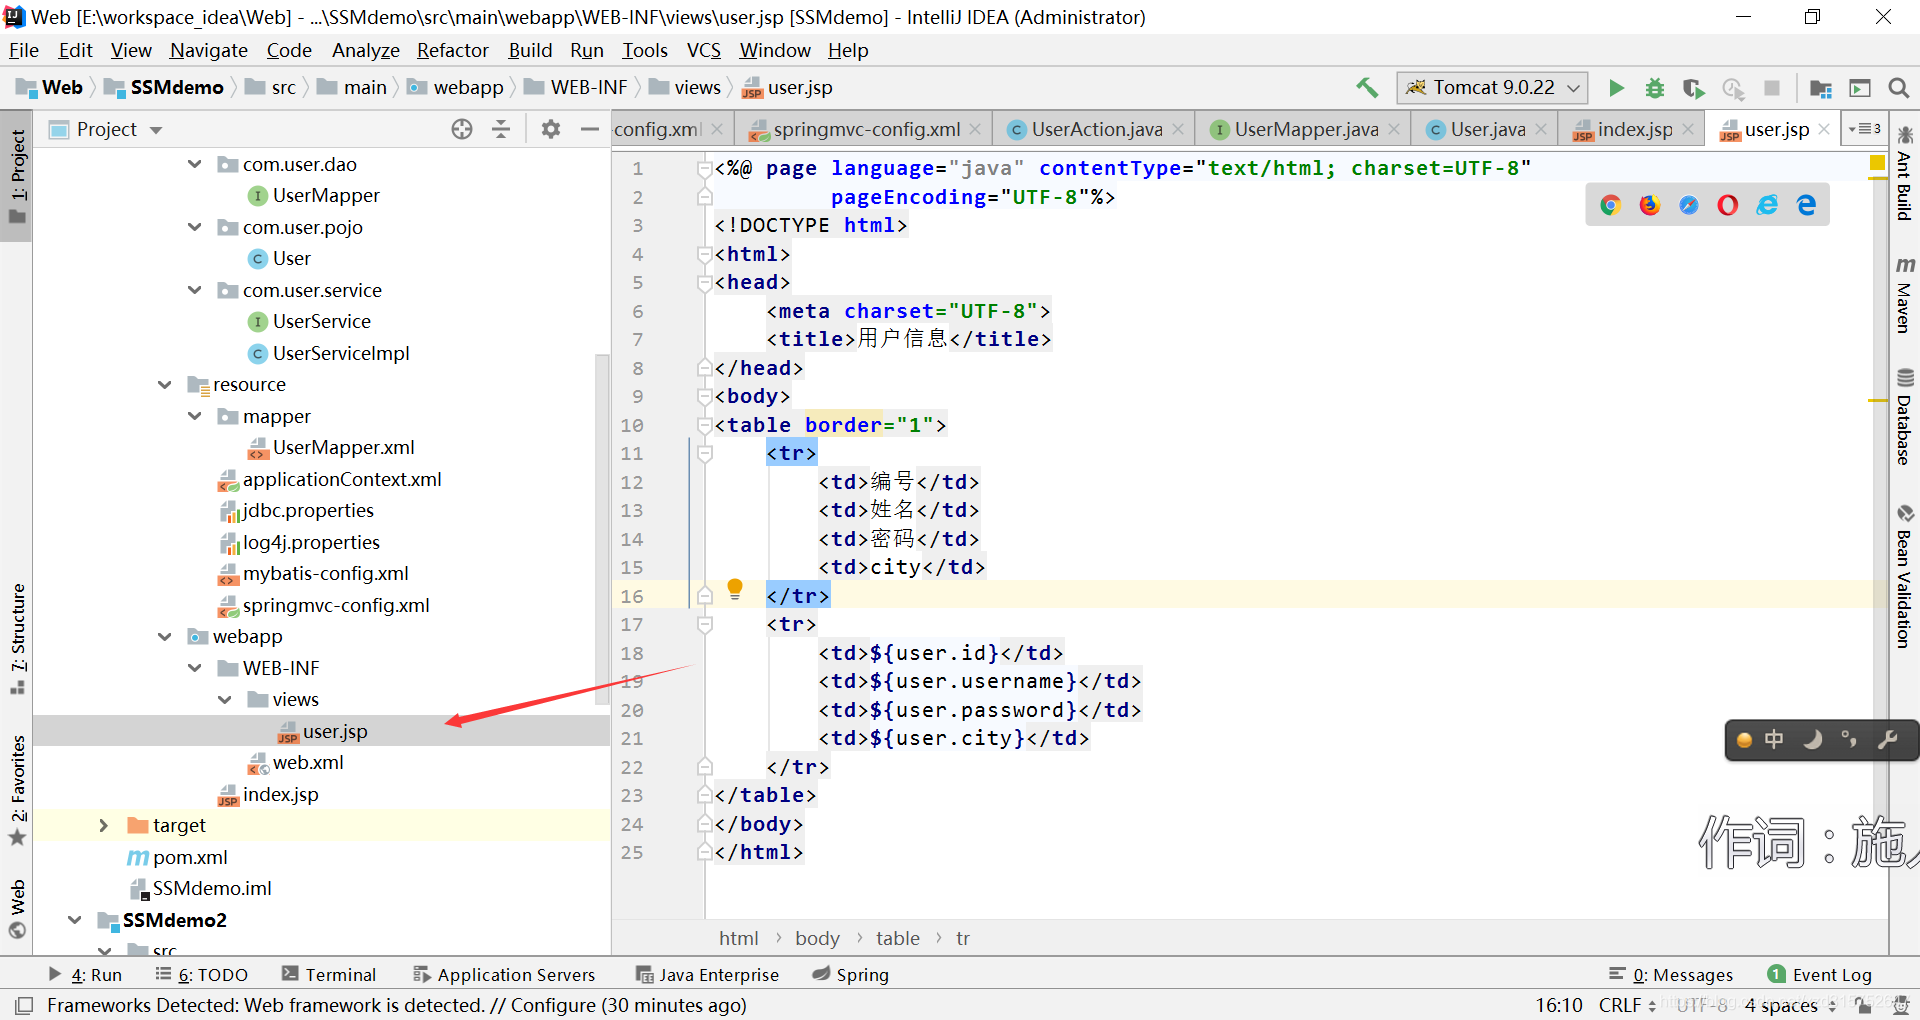
Task: Open page in Chrome browser icon
Action: tap(1610, 205)
